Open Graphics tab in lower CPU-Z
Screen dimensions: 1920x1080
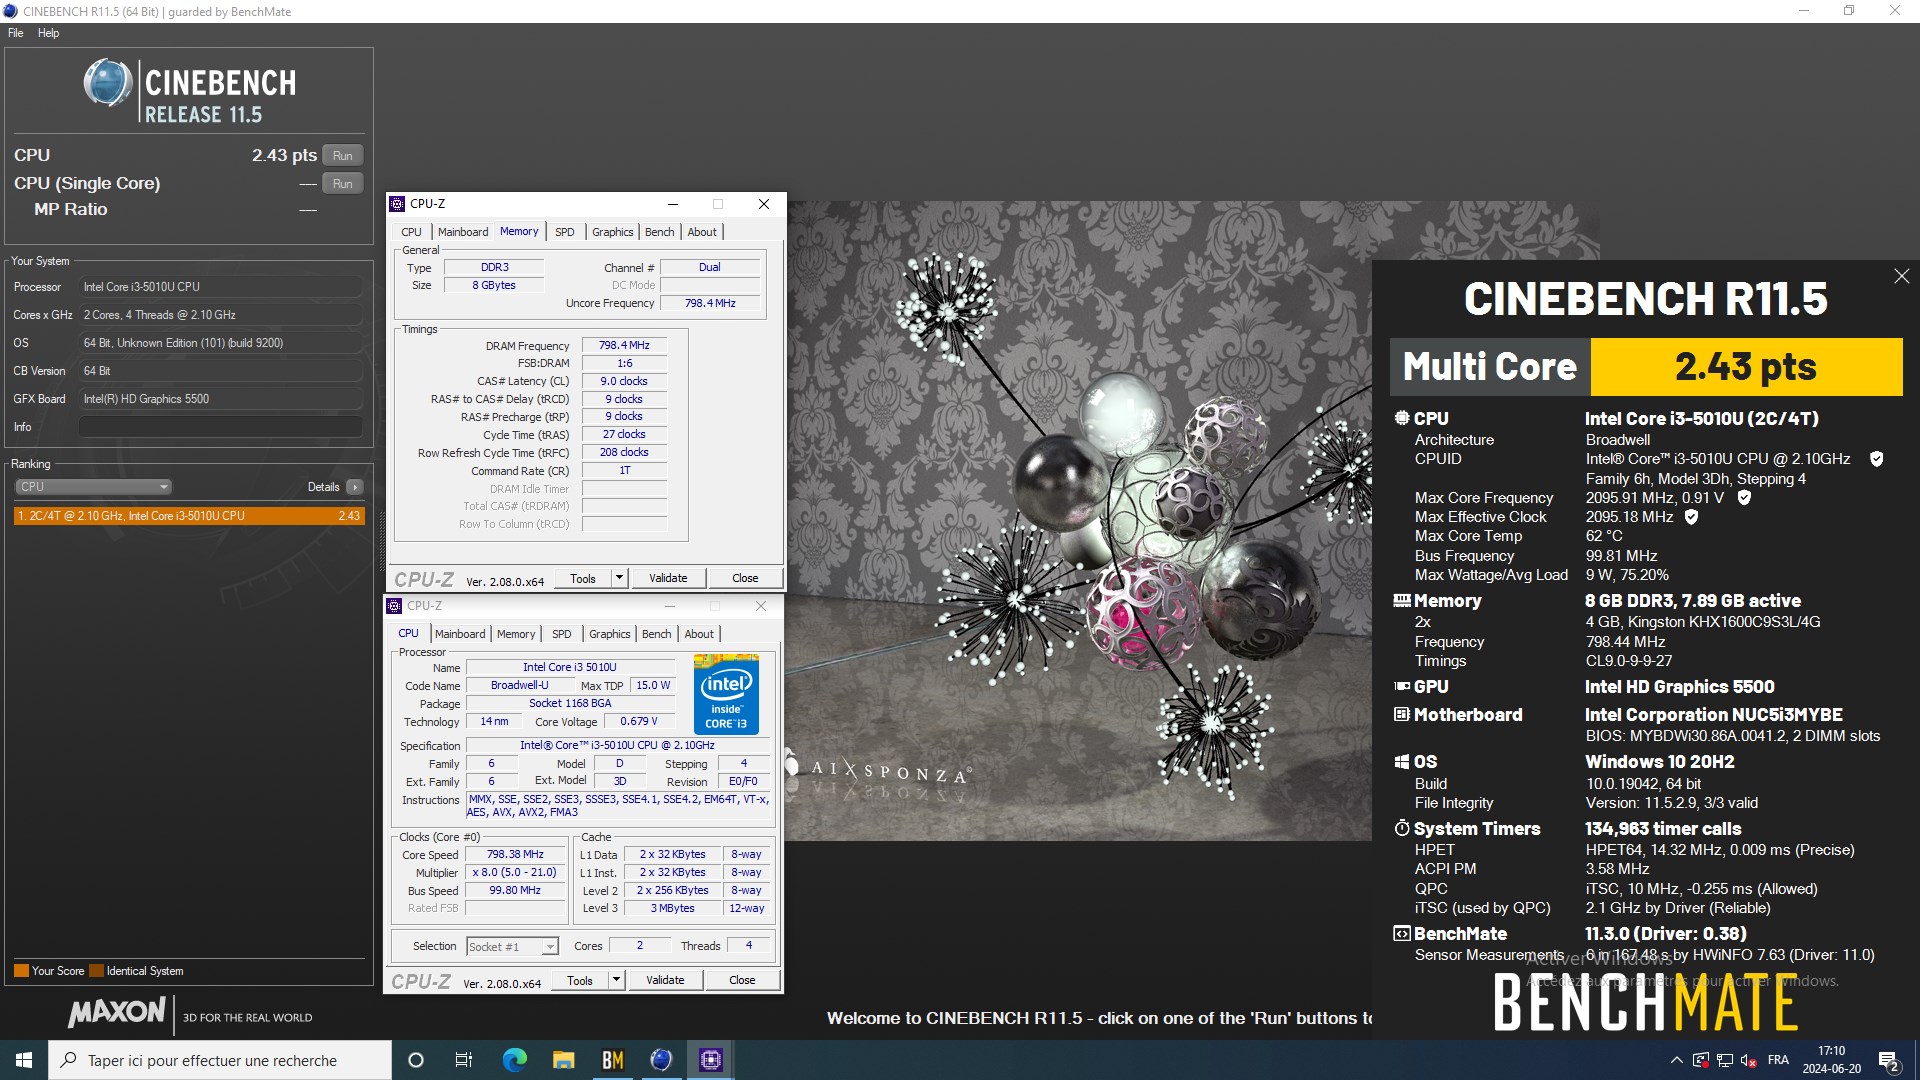tap(610, 634)
